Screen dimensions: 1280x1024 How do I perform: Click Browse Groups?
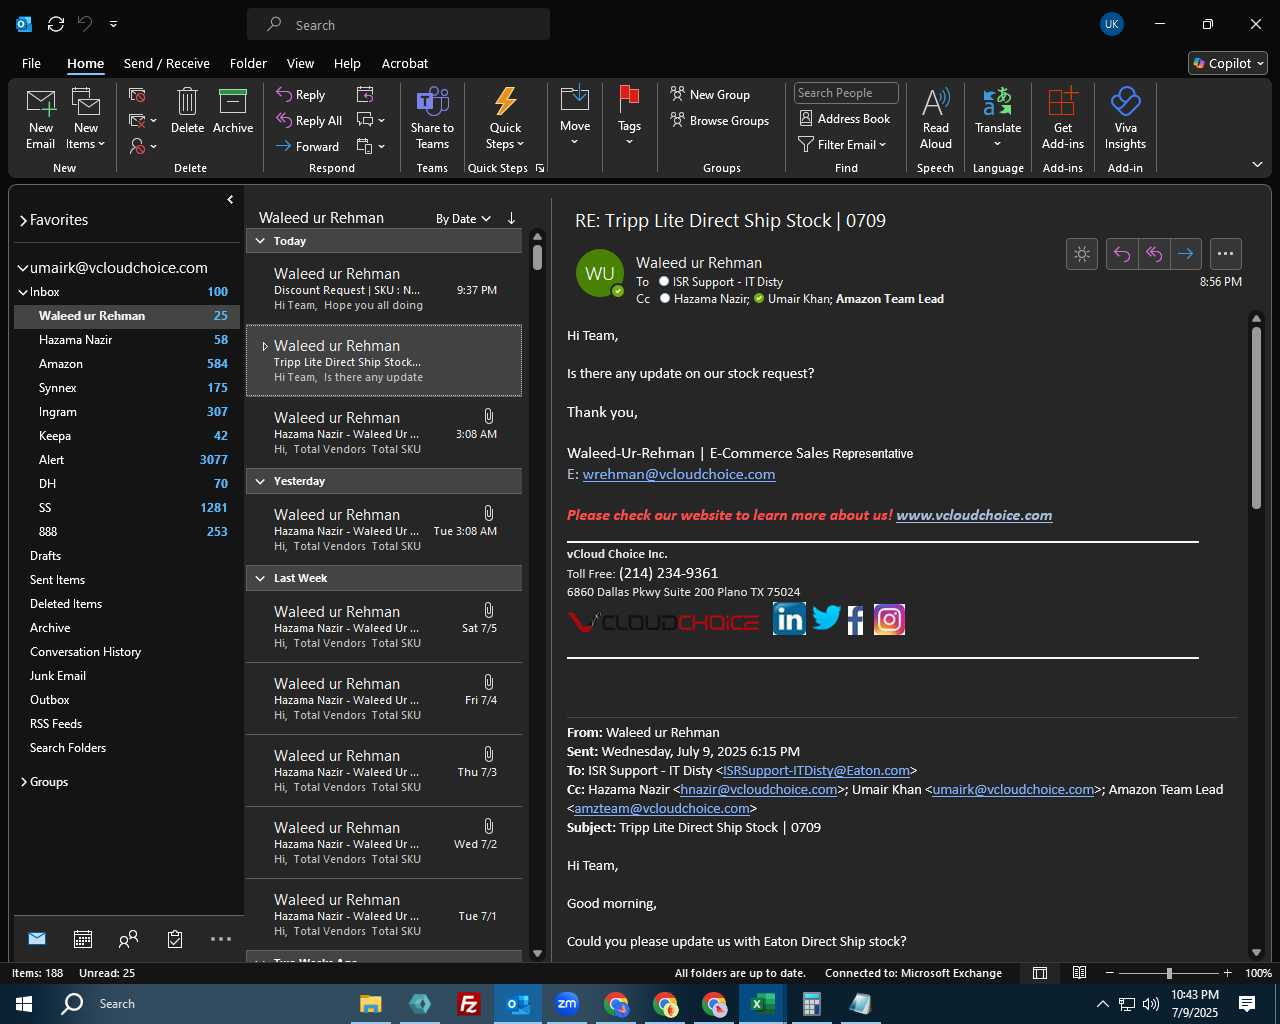pos(720,120)
